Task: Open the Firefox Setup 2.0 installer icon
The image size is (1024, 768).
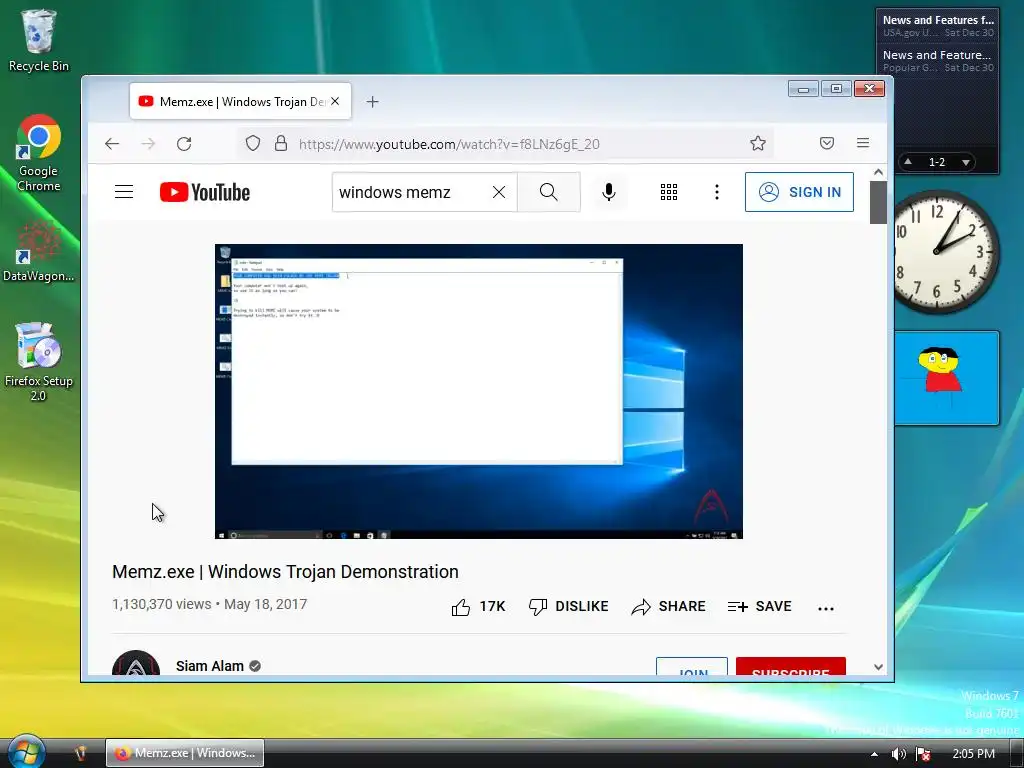Action: 39,361
